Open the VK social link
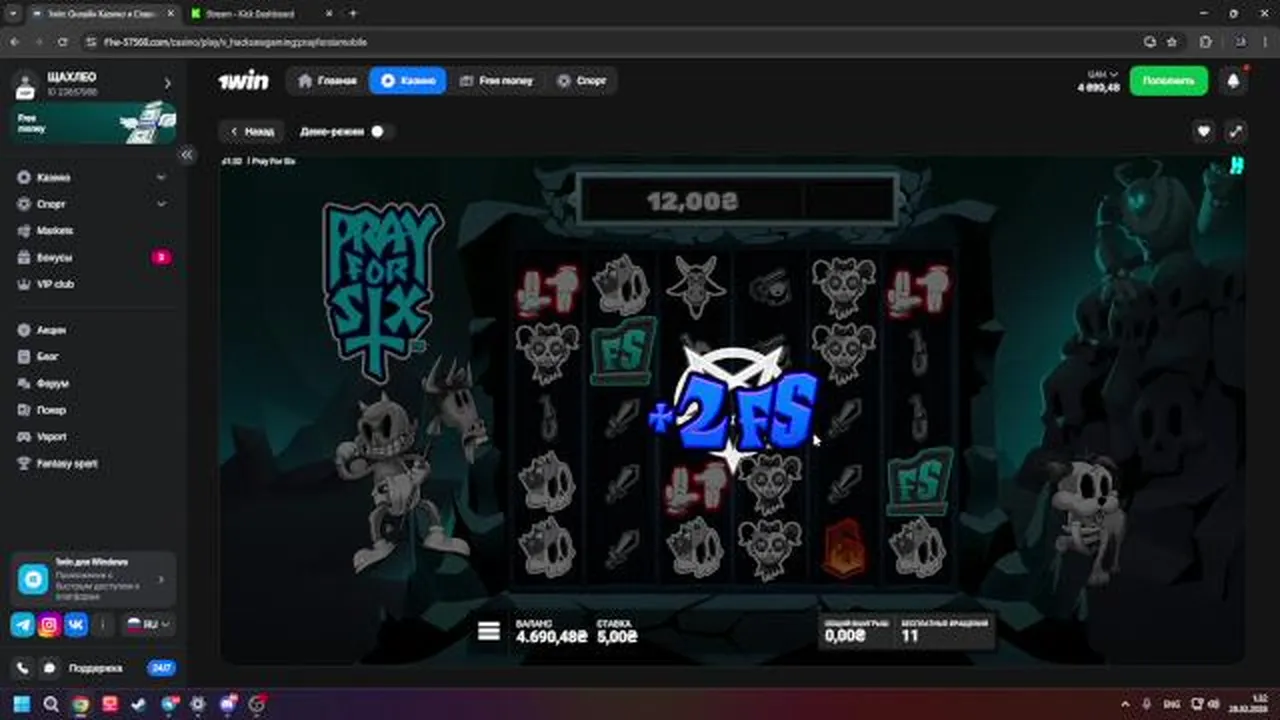The width and height of the screenshot is (1280, 720). coord(76,625)
